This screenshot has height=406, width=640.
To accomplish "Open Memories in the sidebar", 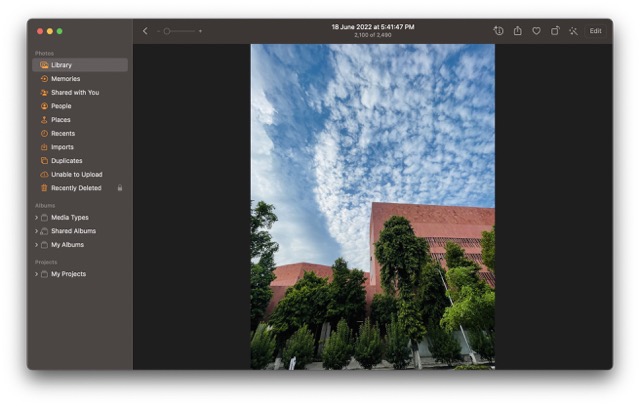I will point(65,79).
